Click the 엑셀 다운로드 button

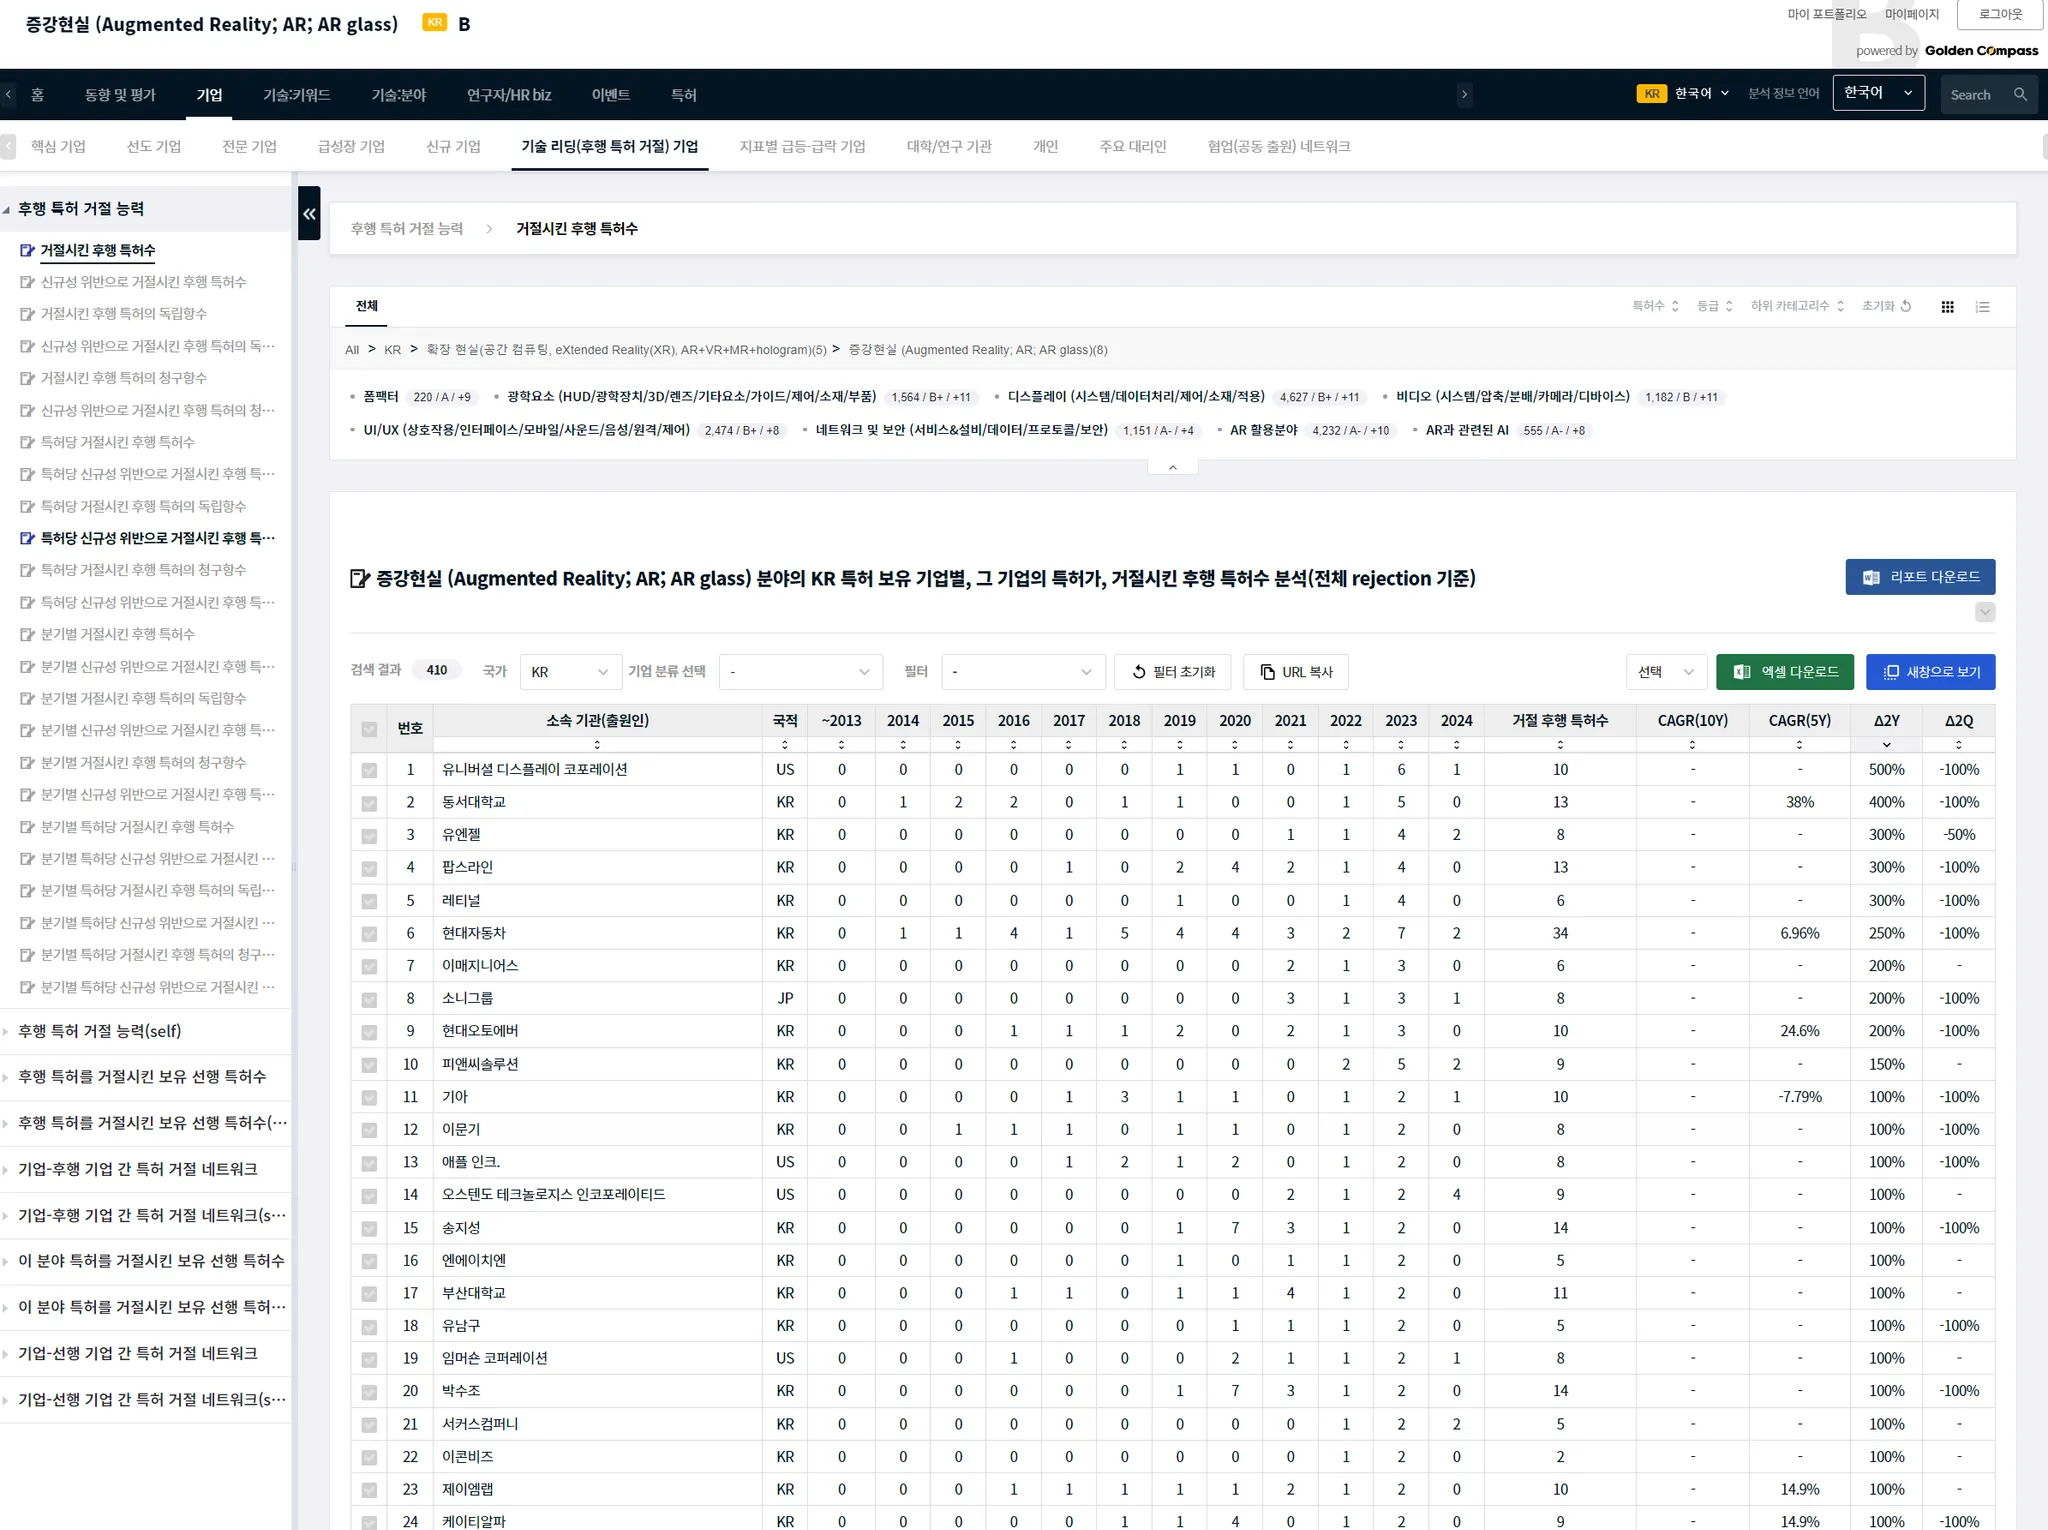(x=1784, y=672)
